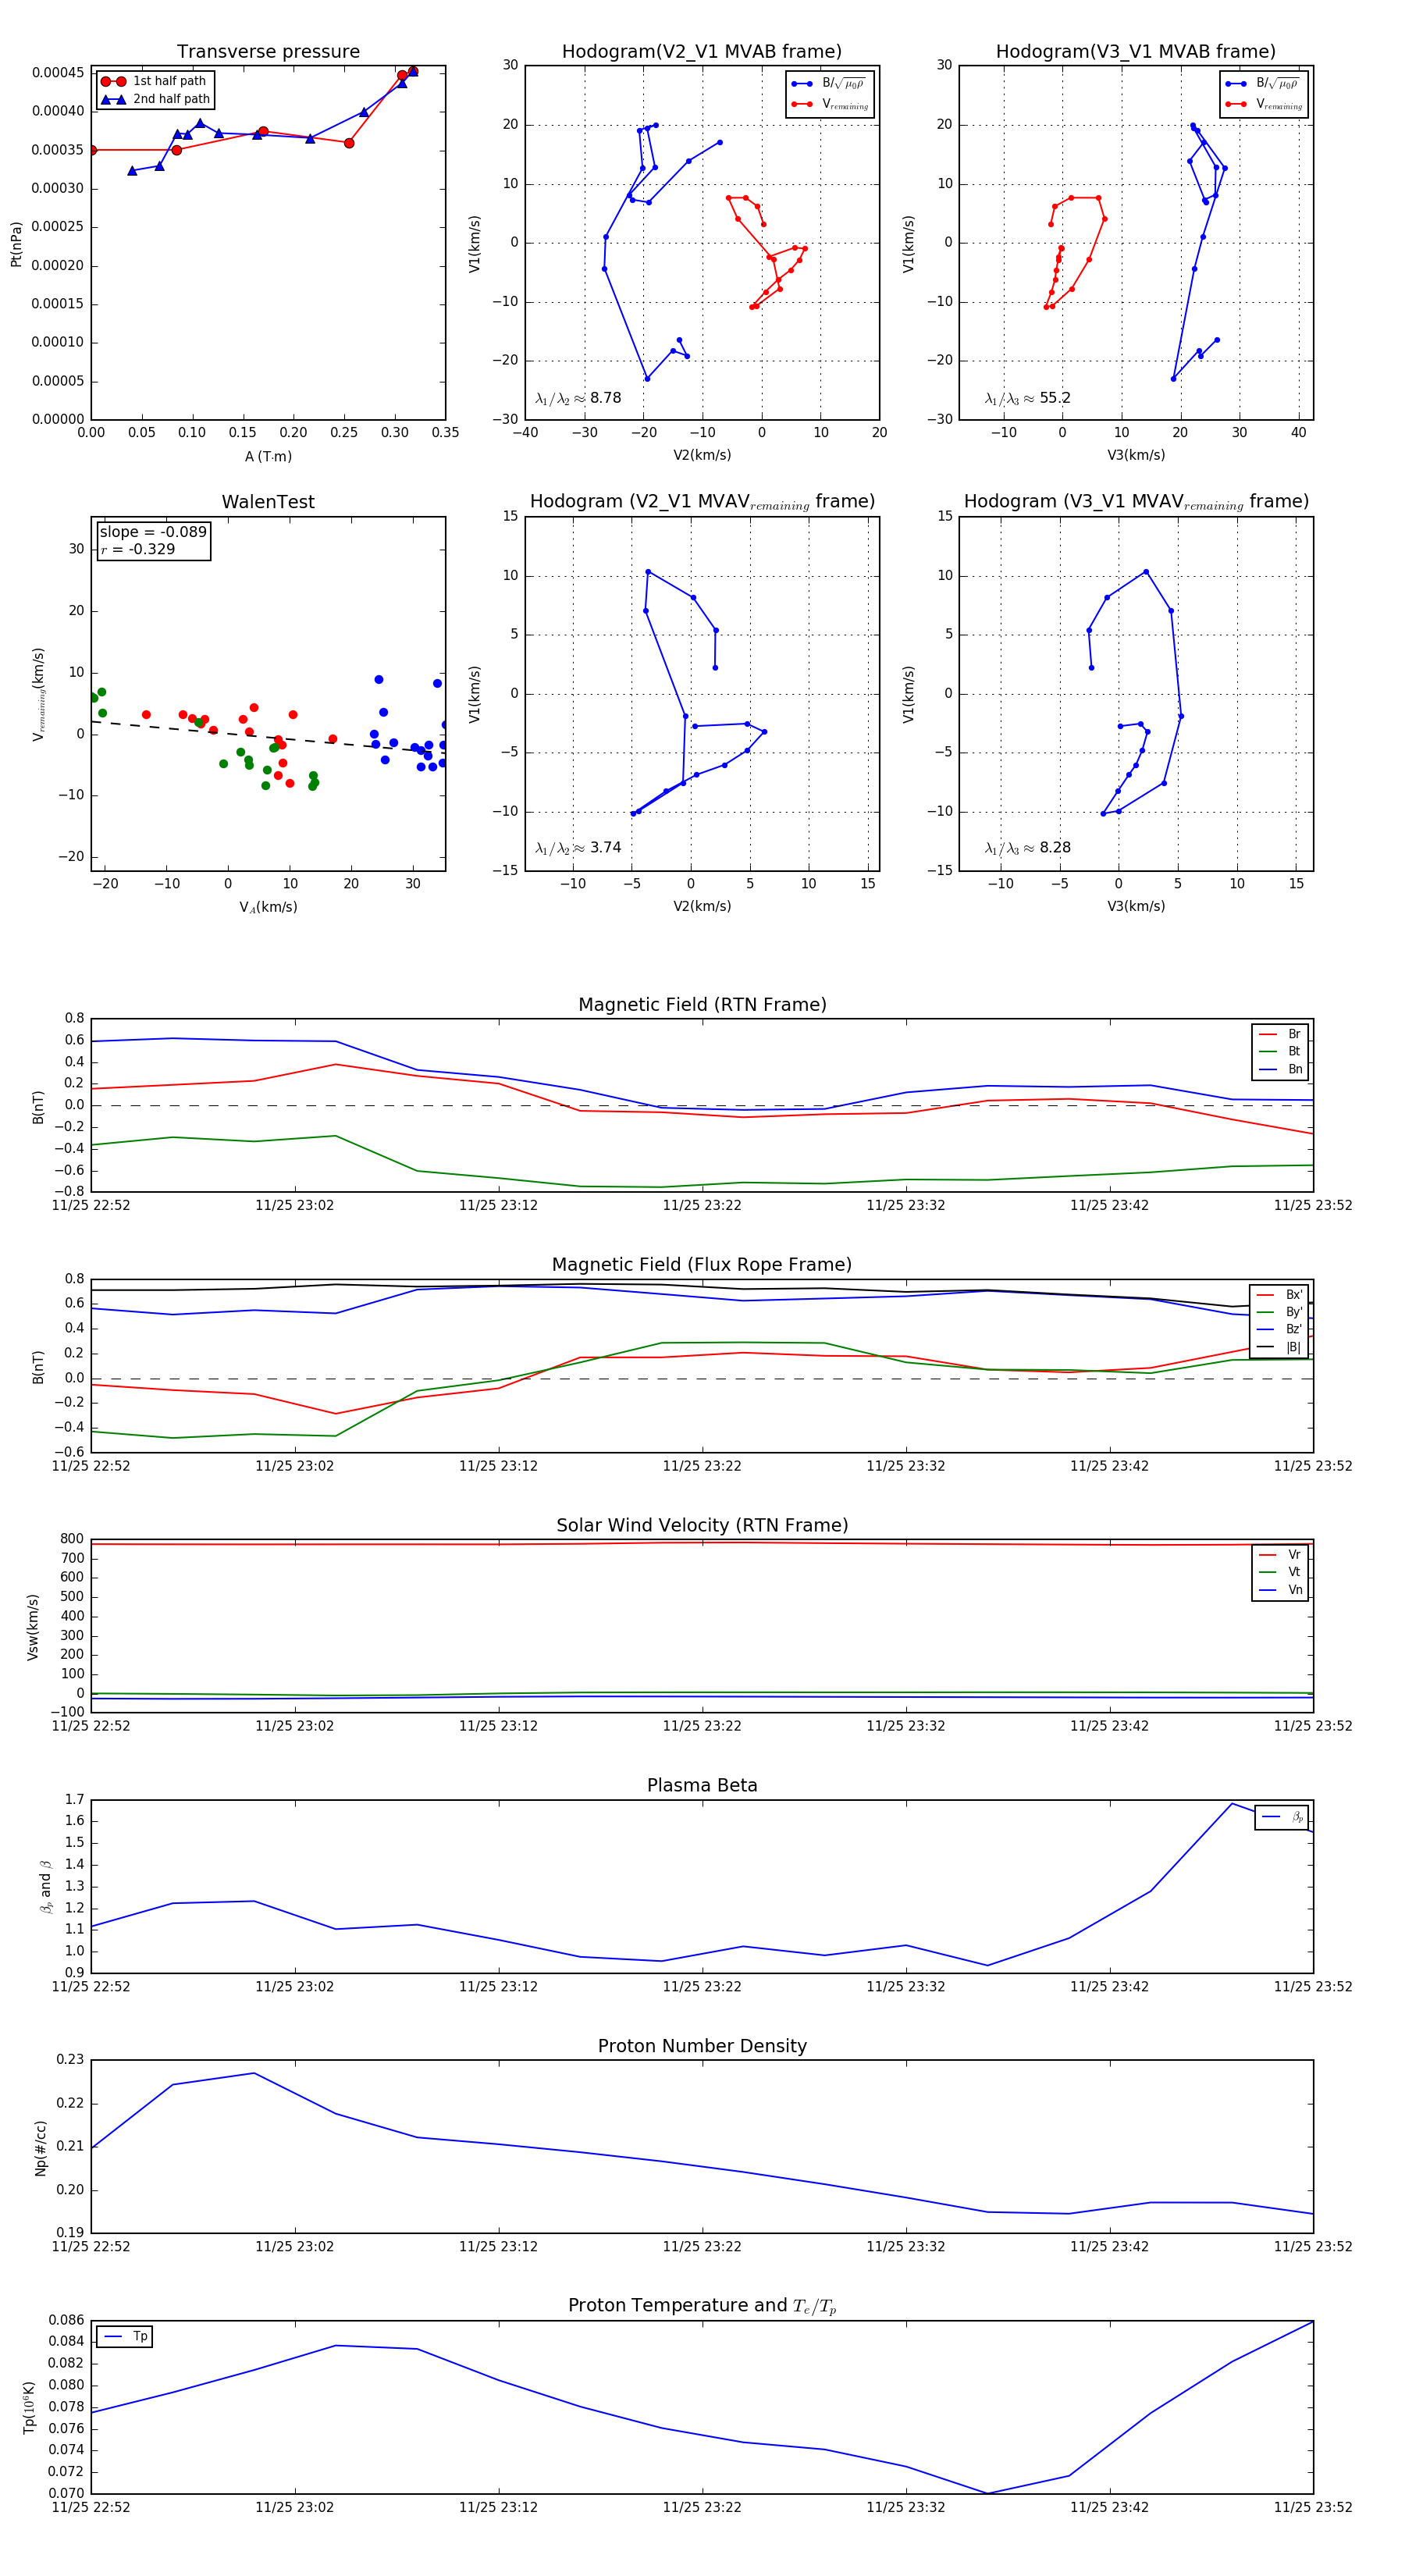Click the dashed fit line in WalenTest
The width and height of the screenshot is (1405, 2576).
pos(268,737)
